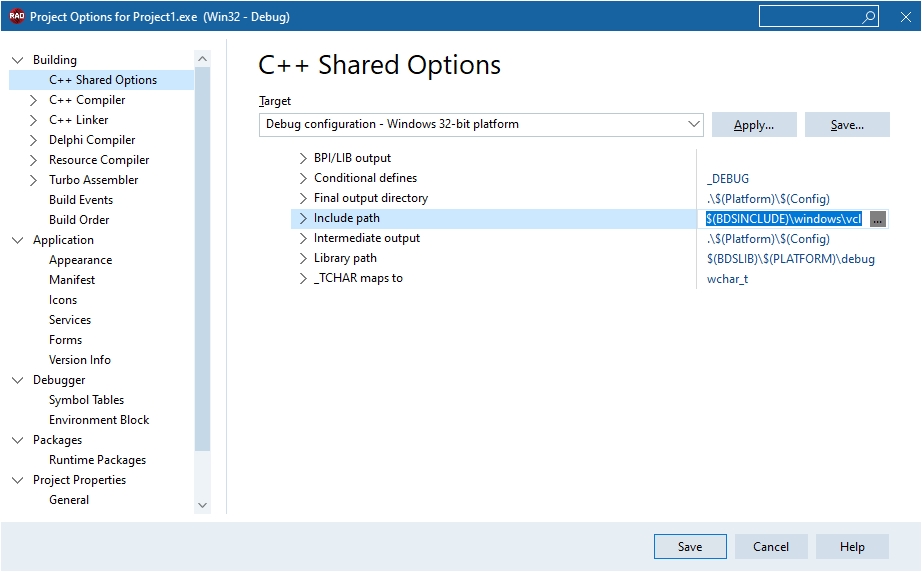This screenshot has width=922, height=572.
Task: Expand the _TCHAR maps to option
Action: pyautogui.click(x=303, y=278)
